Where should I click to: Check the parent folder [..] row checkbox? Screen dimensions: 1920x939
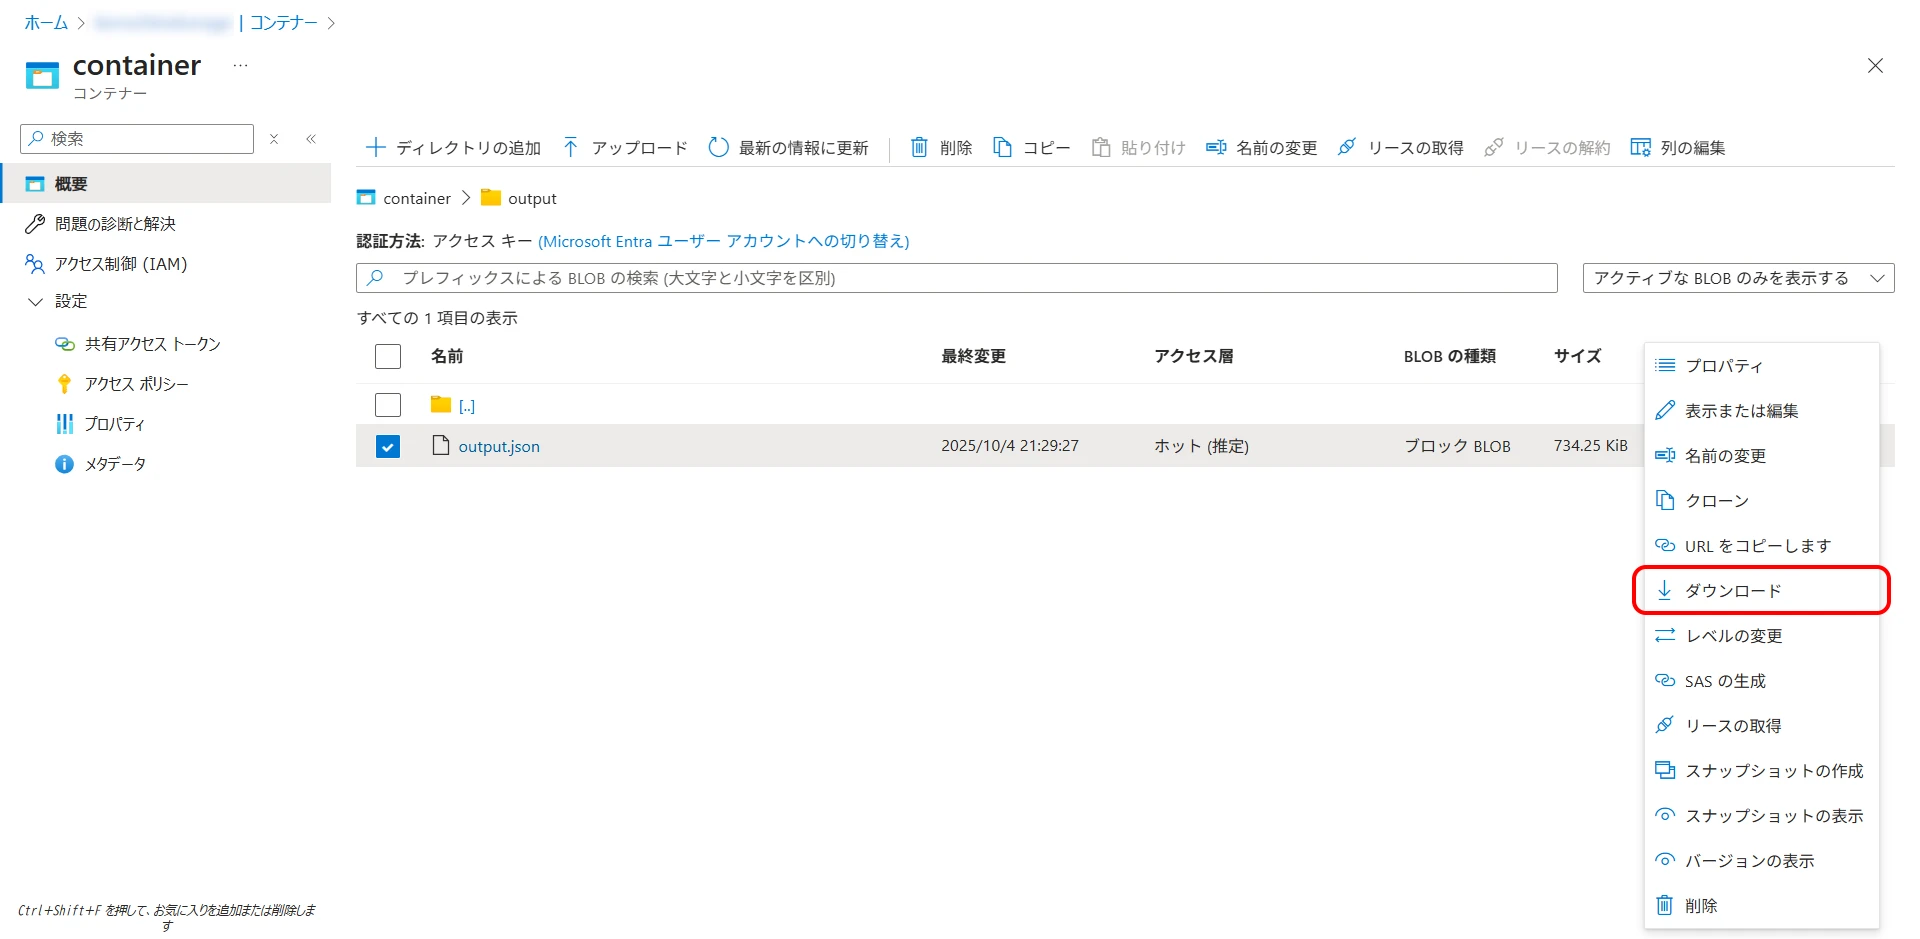click(x=388, y=405)
